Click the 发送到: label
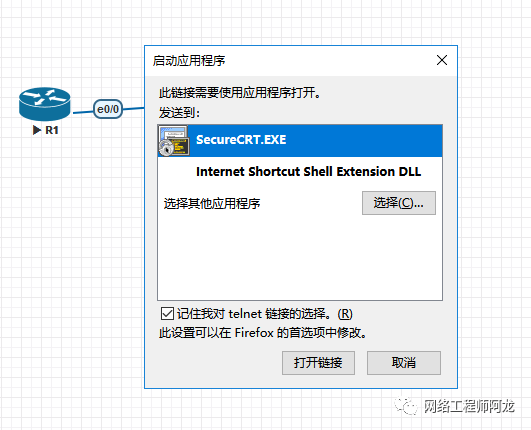The width and height of the screenshot is (531, 430). tap(179, 112)
